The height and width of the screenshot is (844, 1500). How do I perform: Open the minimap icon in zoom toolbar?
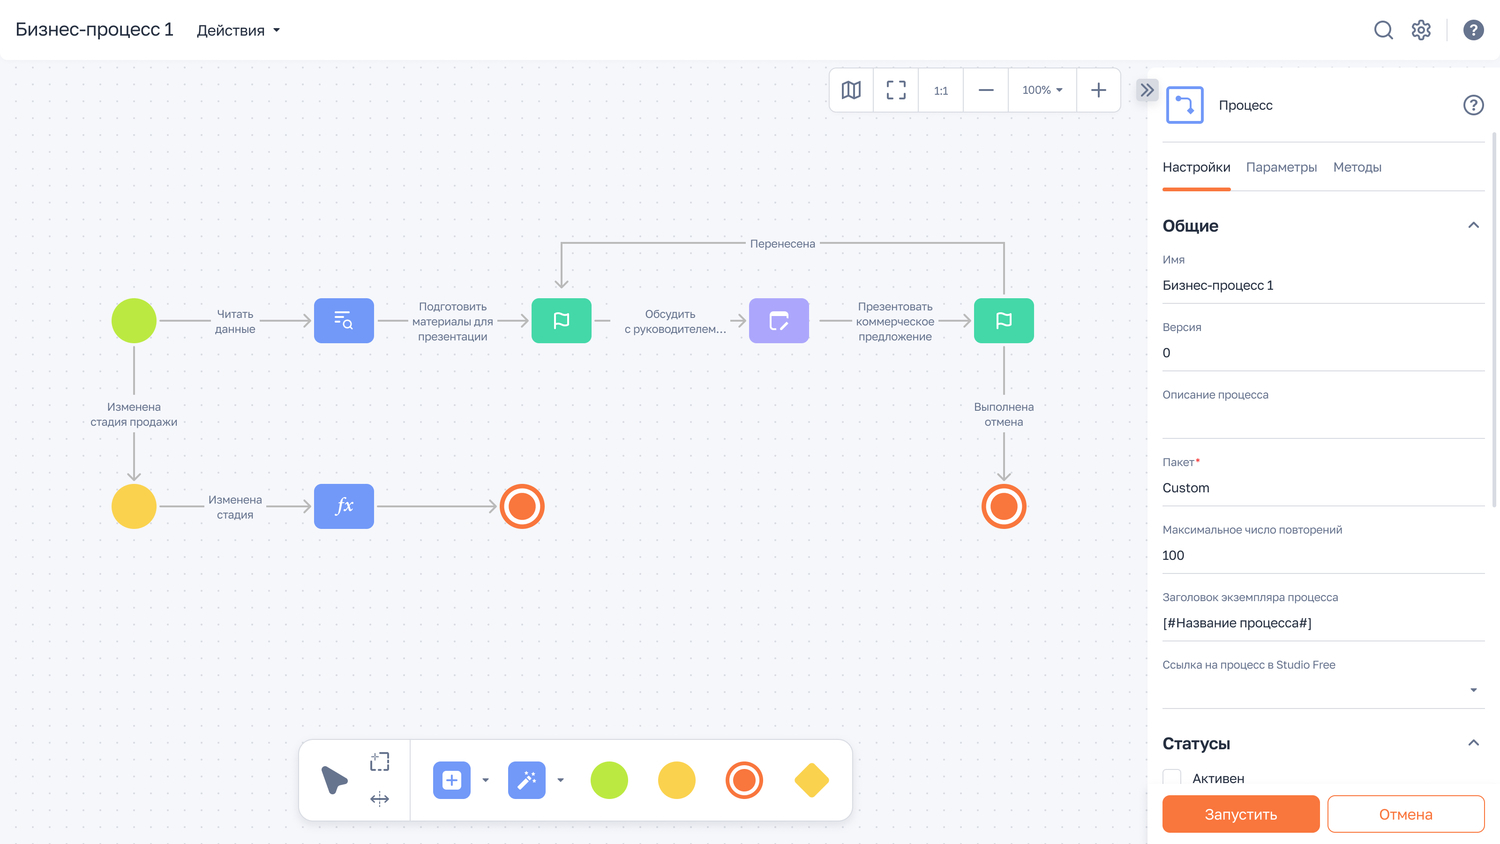coord(851,90)
